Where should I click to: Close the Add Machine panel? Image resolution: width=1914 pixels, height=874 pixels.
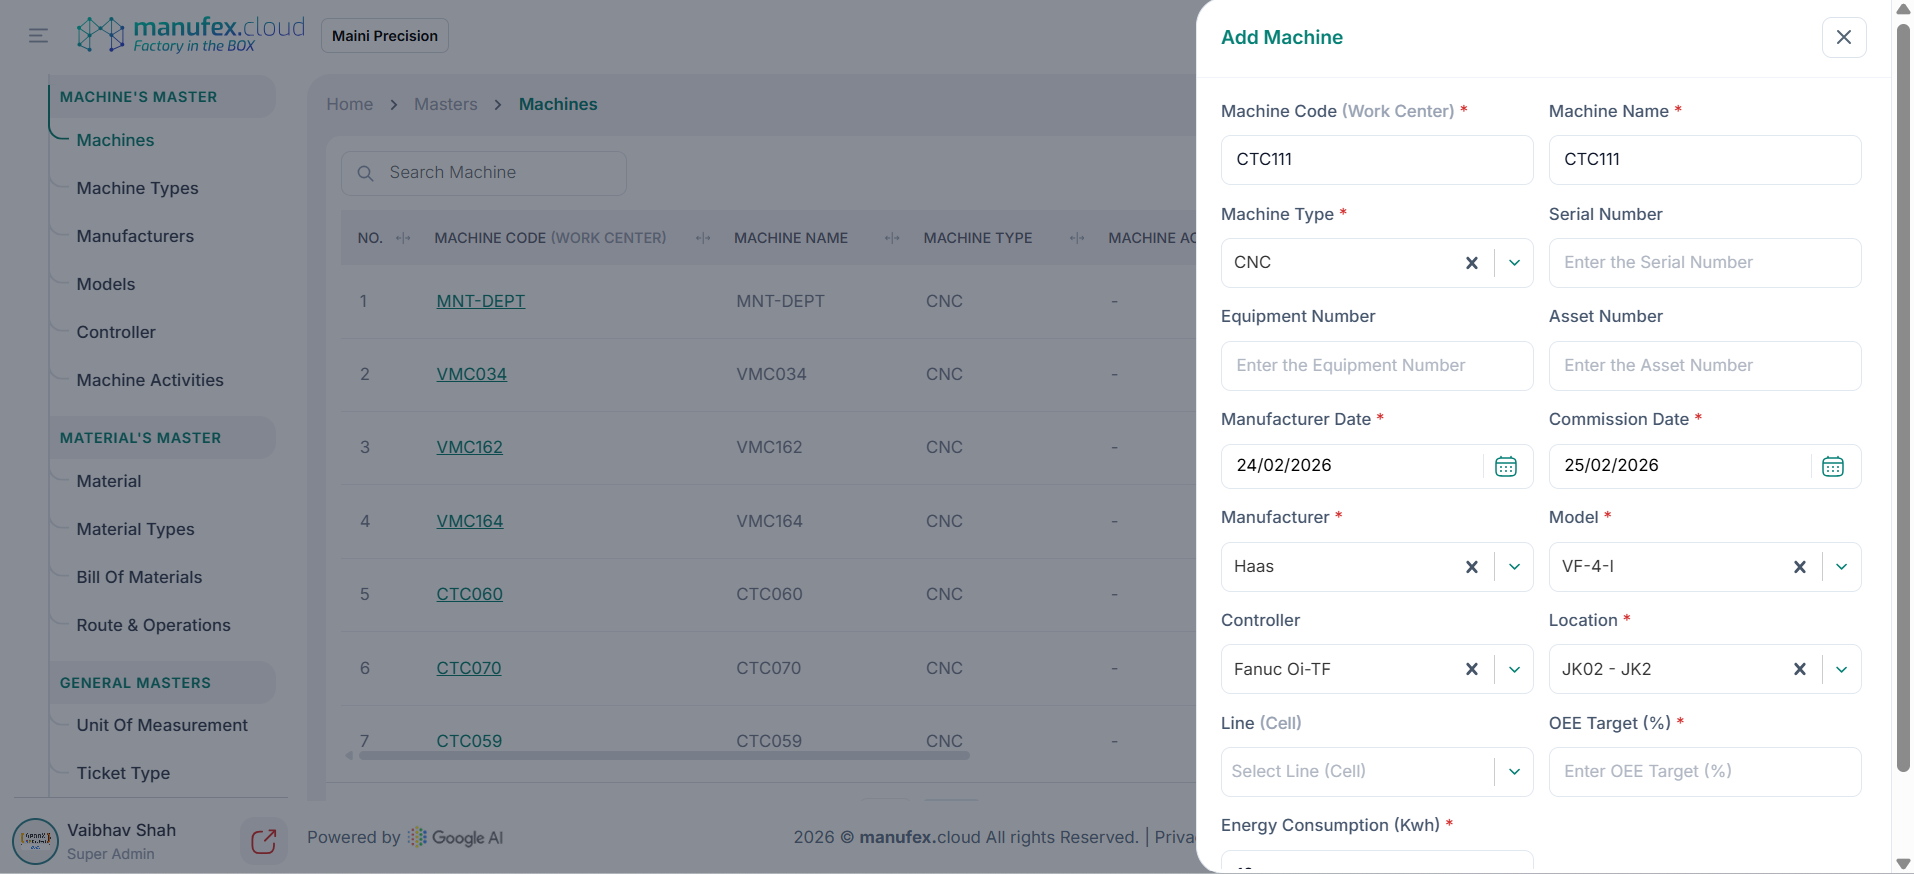tap(1843, 37)
